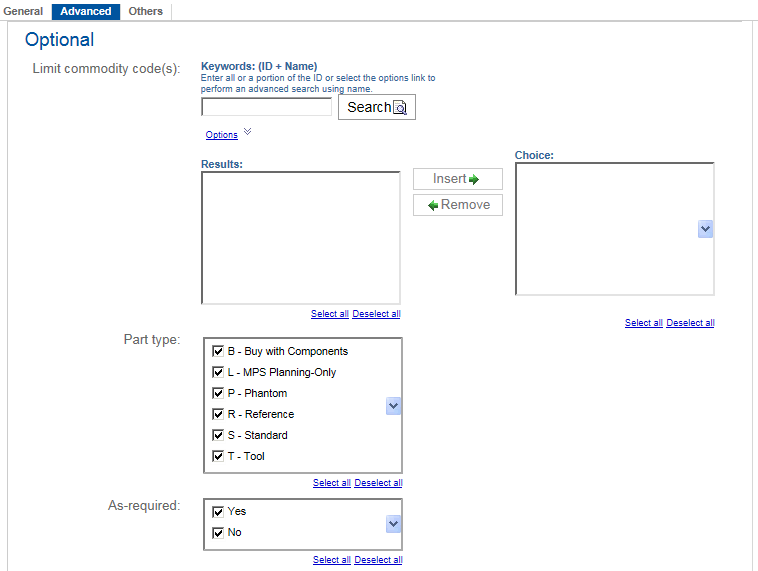
Task: Click Deselect all under Part type
Action: tap(378, 483)
